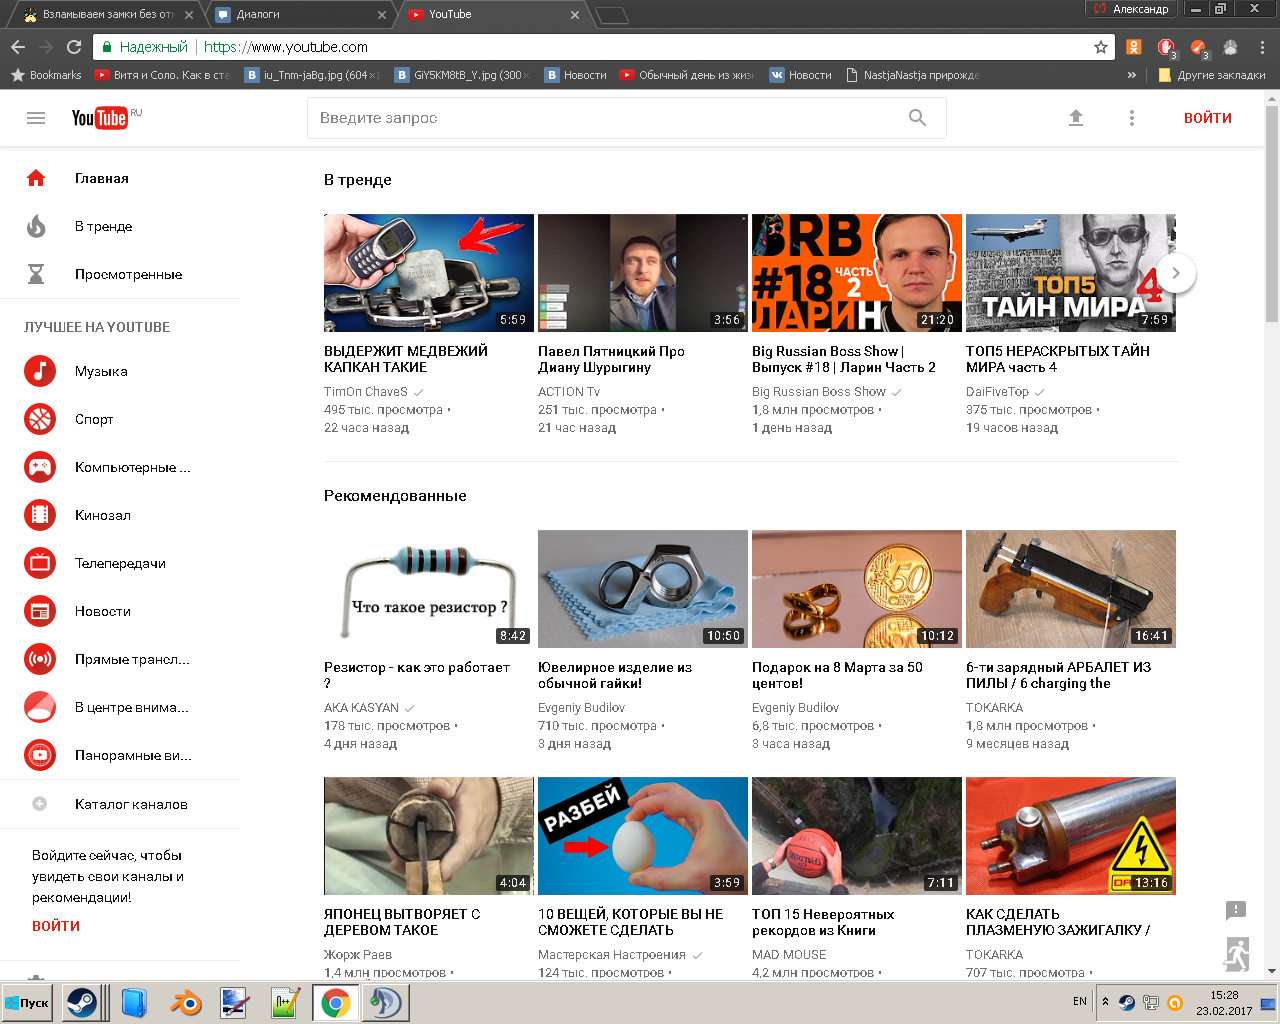Click the send feedback icon
1280x1024 pixels.
point(1236,910)
